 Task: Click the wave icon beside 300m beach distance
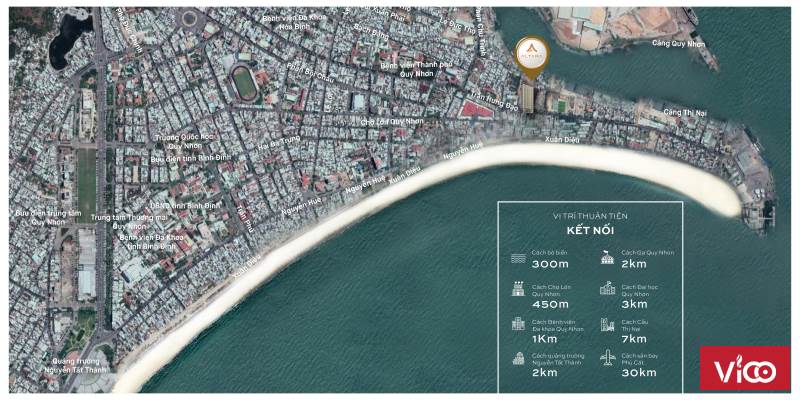click(518, 257)
